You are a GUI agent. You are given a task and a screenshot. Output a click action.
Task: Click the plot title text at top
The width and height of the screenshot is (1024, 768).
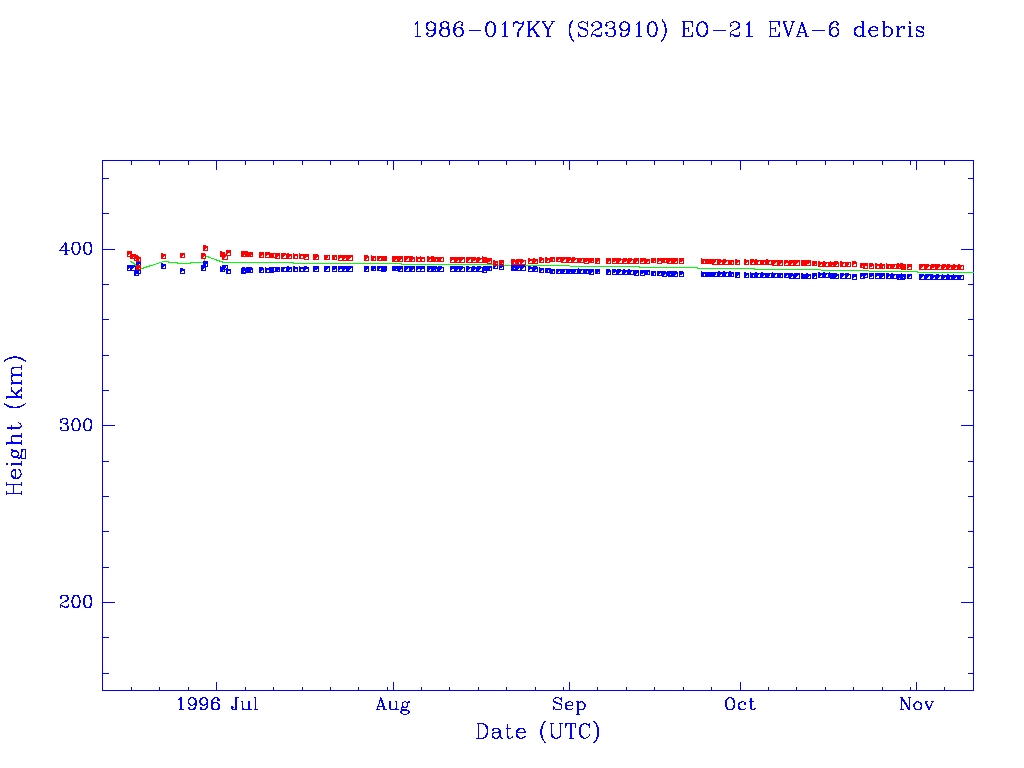coord(668,30)
